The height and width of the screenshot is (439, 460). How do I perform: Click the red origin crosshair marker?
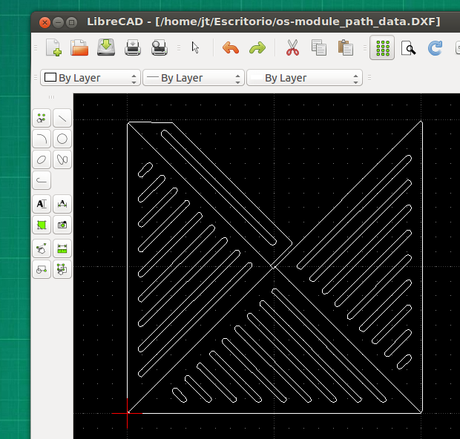pyautogui.click(x=127, y=413)
